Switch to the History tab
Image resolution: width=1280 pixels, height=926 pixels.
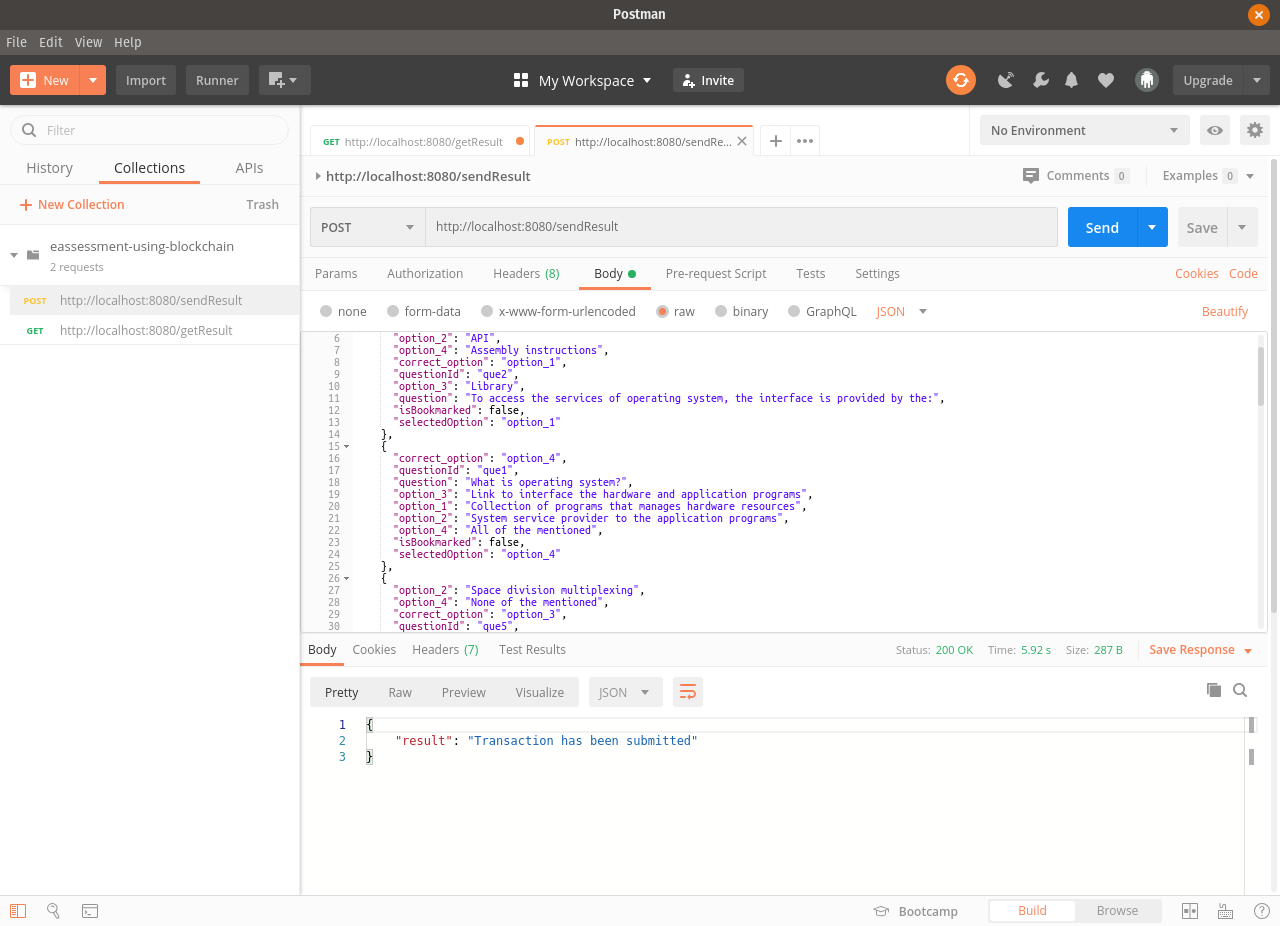[49, 168]
